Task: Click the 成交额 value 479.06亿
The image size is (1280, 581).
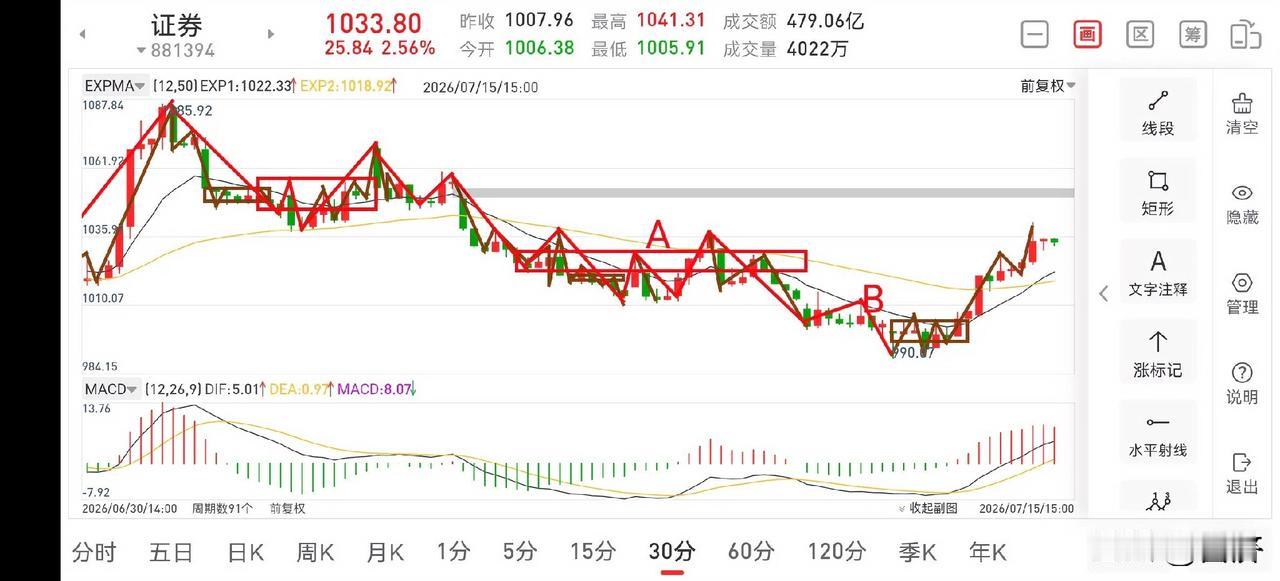Action: tap(826, 21)
